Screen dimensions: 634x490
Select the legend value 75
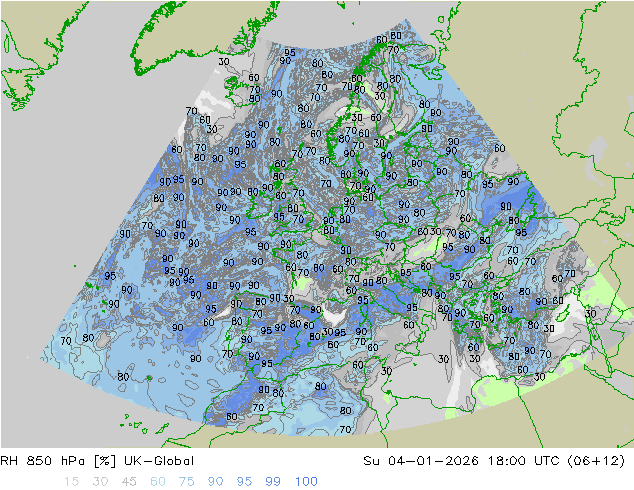[186, 481]
